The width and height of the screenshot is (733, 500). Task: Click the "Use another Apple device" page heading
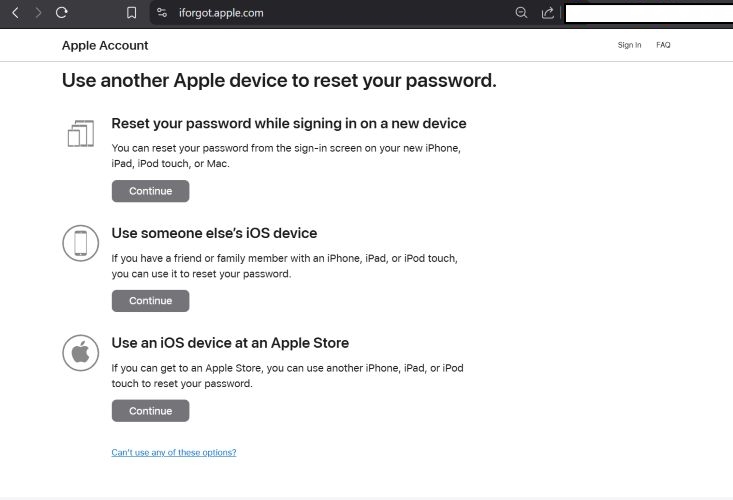279,81
